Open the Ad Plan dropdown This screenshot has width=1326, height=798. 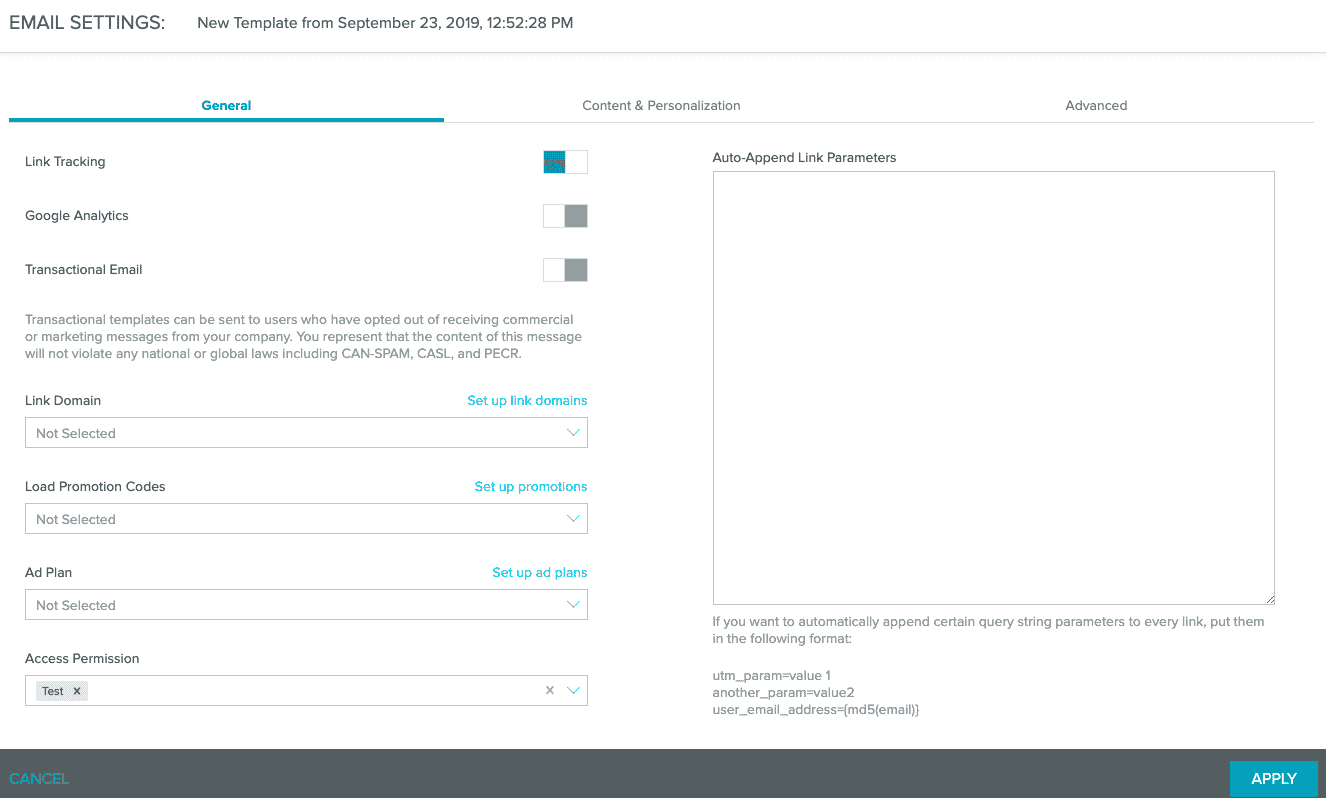click(x=306, y=605)
